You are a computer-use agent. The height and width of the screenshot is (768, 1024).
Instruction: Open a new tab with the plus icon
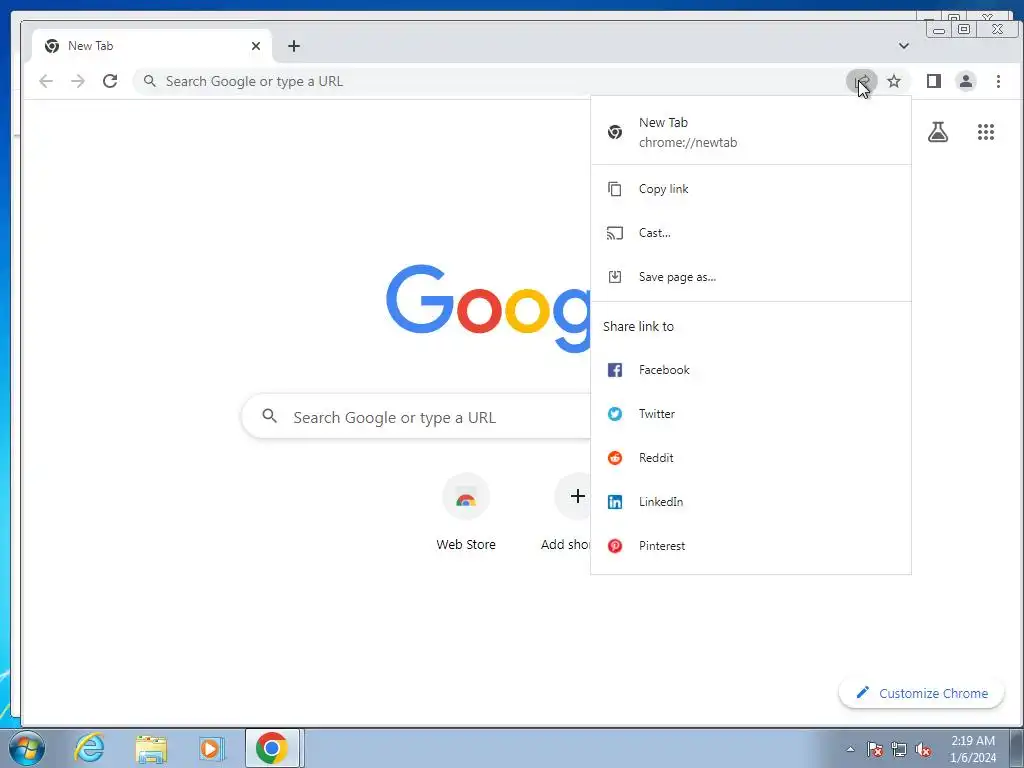[x=294, y=46]
